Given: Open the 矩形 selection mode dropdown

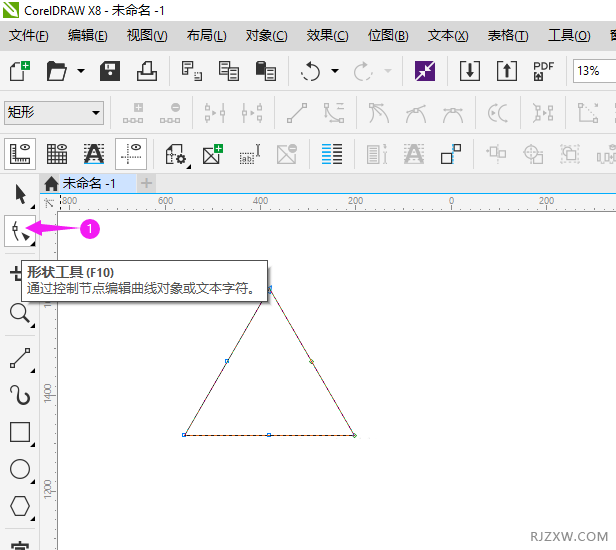Looking at the screenshot, I should tap(54, 113).
